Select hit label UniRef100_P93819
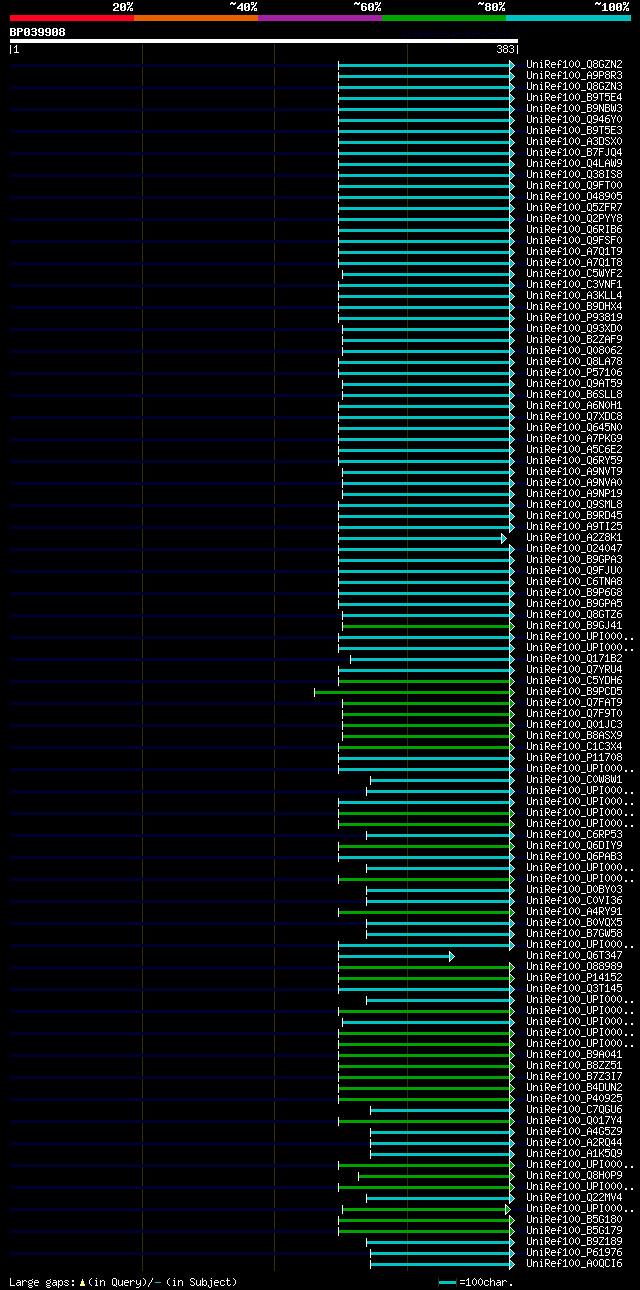This screenshot has width=640, height=1290. pos(574,317)
